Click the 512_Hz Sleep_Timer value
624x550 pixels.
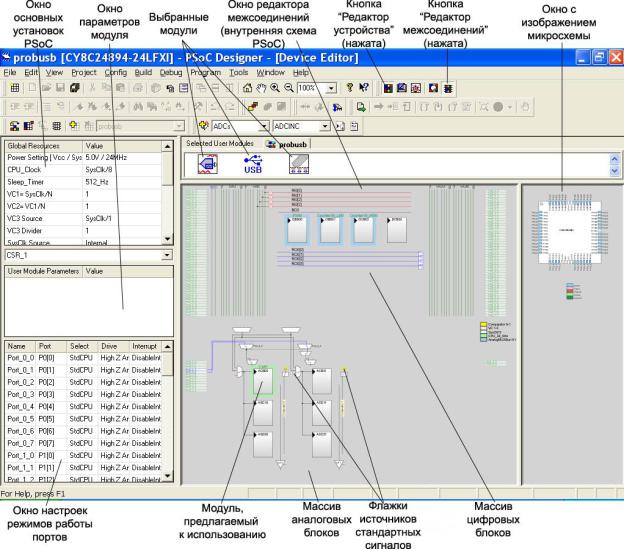97,182
